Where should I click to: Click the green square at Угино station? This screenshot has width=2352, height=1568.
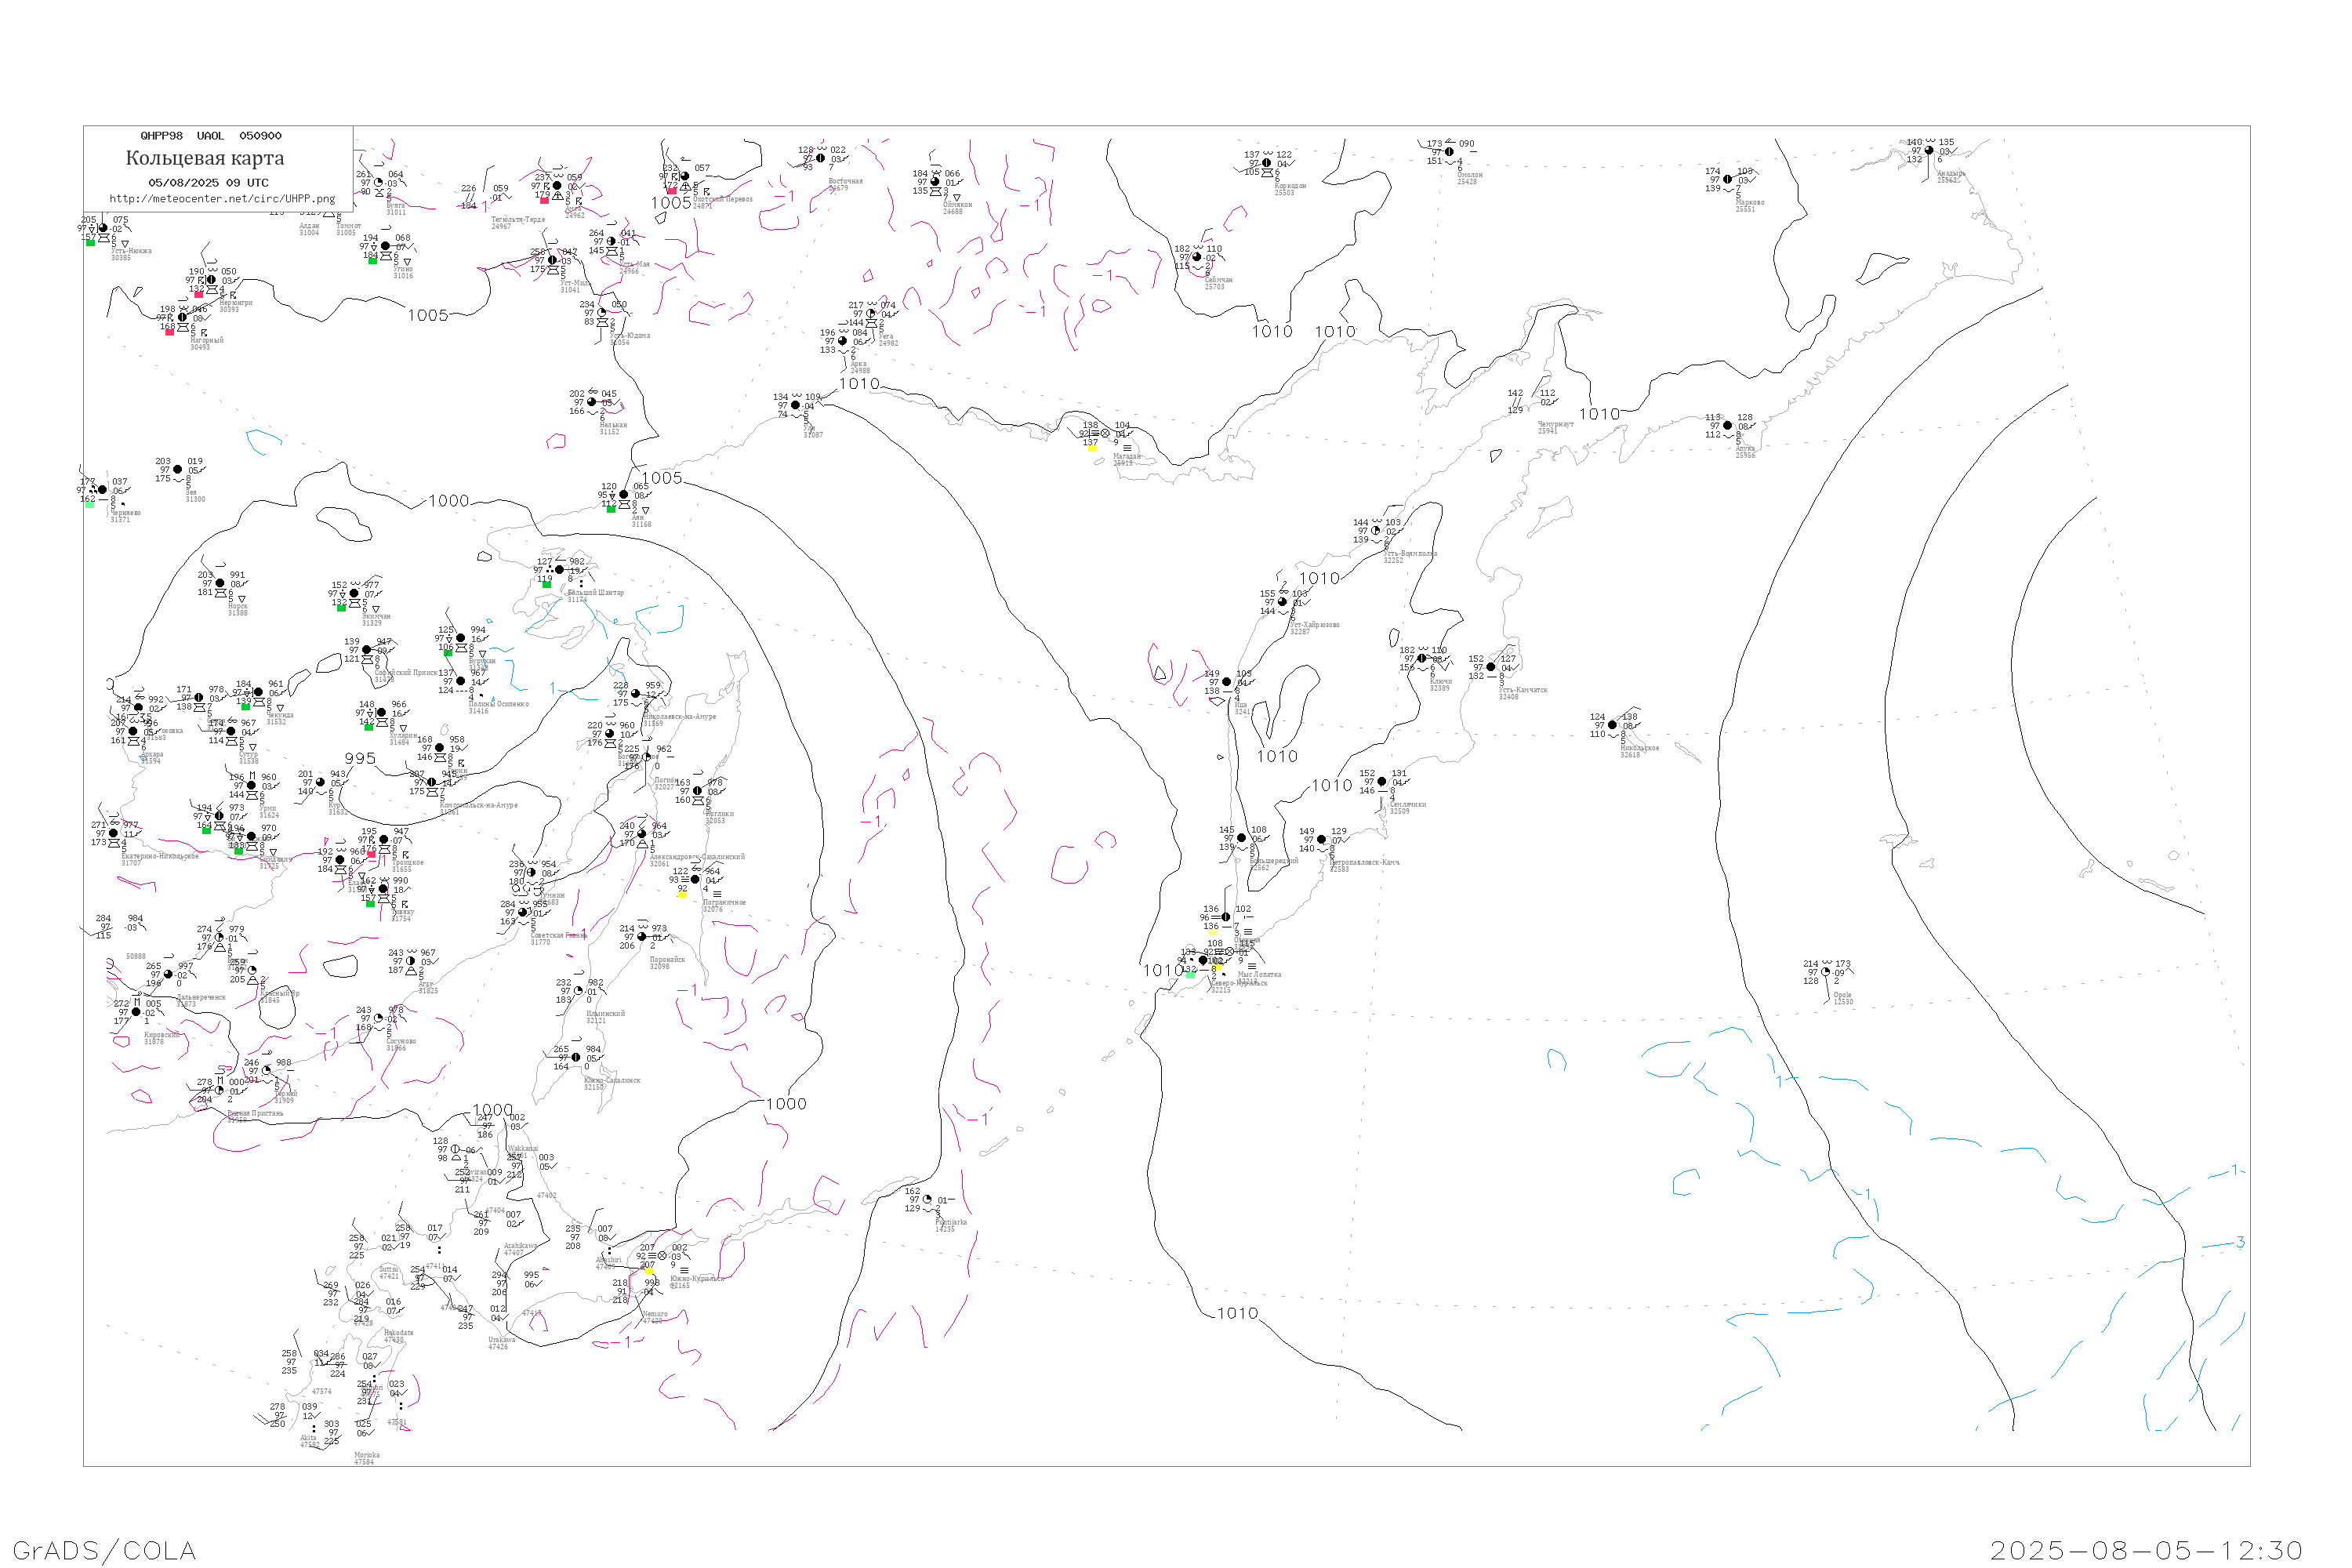(372, 260)
